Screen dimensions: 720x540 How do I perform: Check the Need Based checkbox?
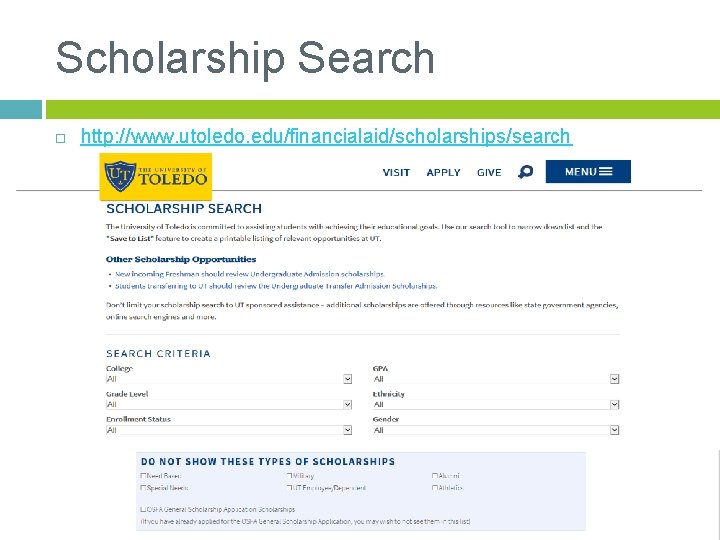[145, 476]
